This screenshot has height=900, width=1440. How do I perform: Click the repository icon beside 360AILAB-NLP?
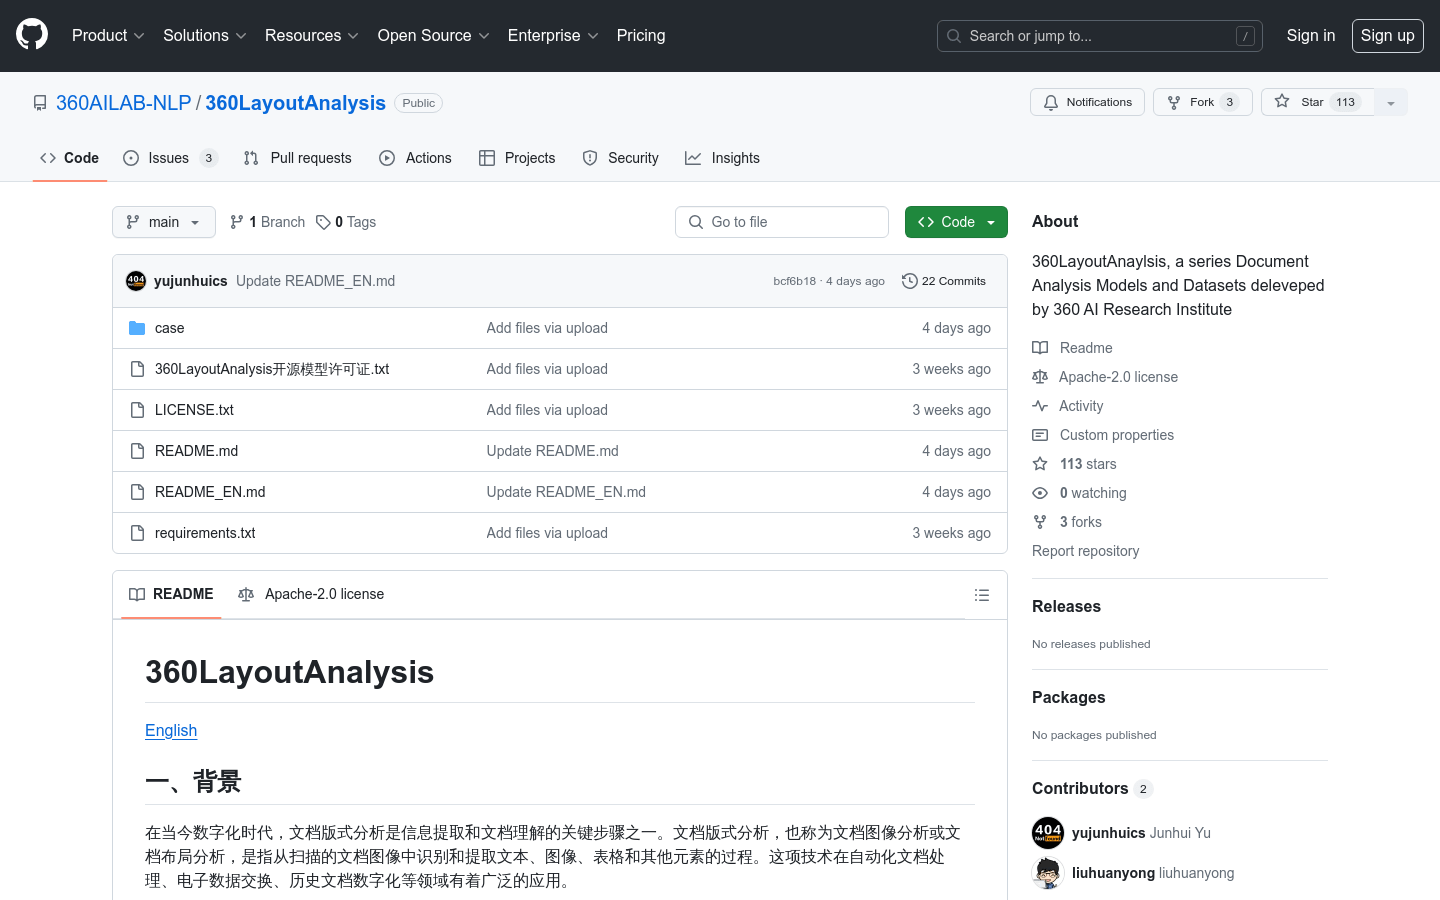pos(40,103)
